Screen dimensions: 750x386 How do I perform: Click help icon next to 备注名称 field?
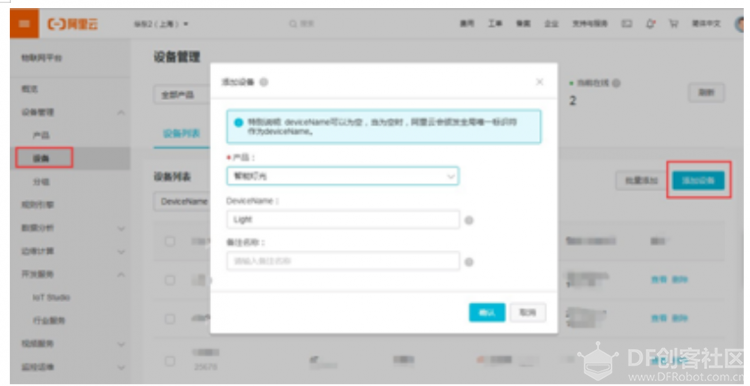coord(469,262)
